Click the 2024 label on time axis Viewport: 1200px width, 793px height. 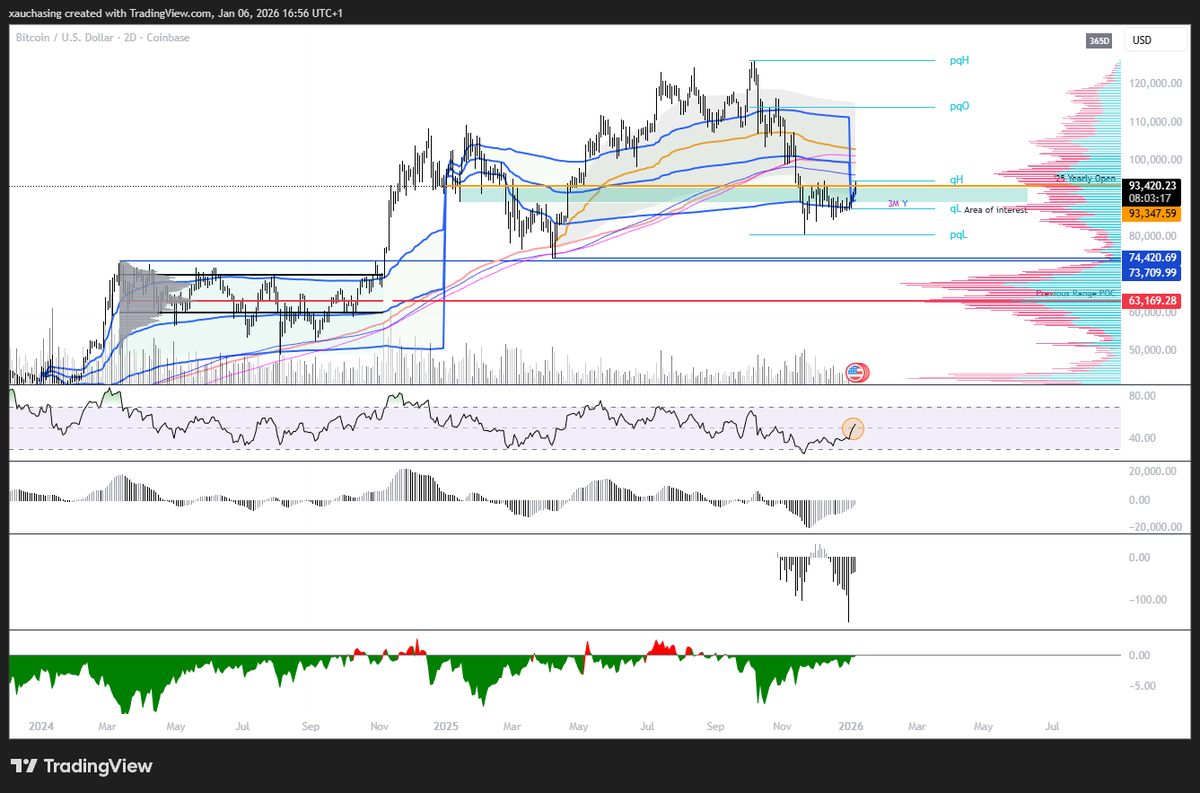click(x=42, y=725)
